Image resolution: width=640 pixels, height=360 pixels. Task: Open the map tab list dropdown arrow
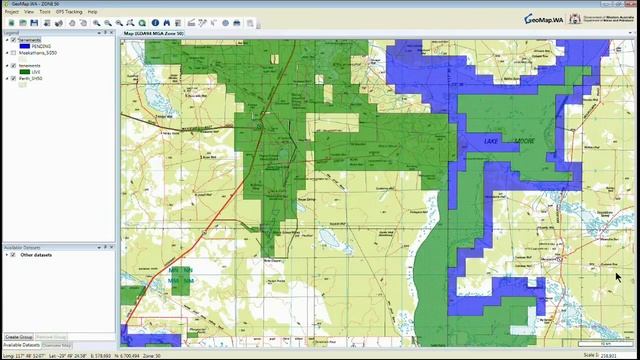[x=630, y=33]
